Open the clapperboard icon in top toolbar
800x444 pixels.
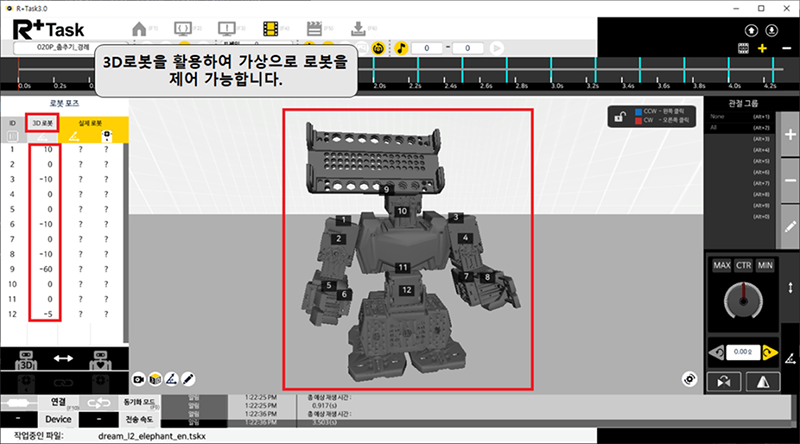(x=314, y=28)
